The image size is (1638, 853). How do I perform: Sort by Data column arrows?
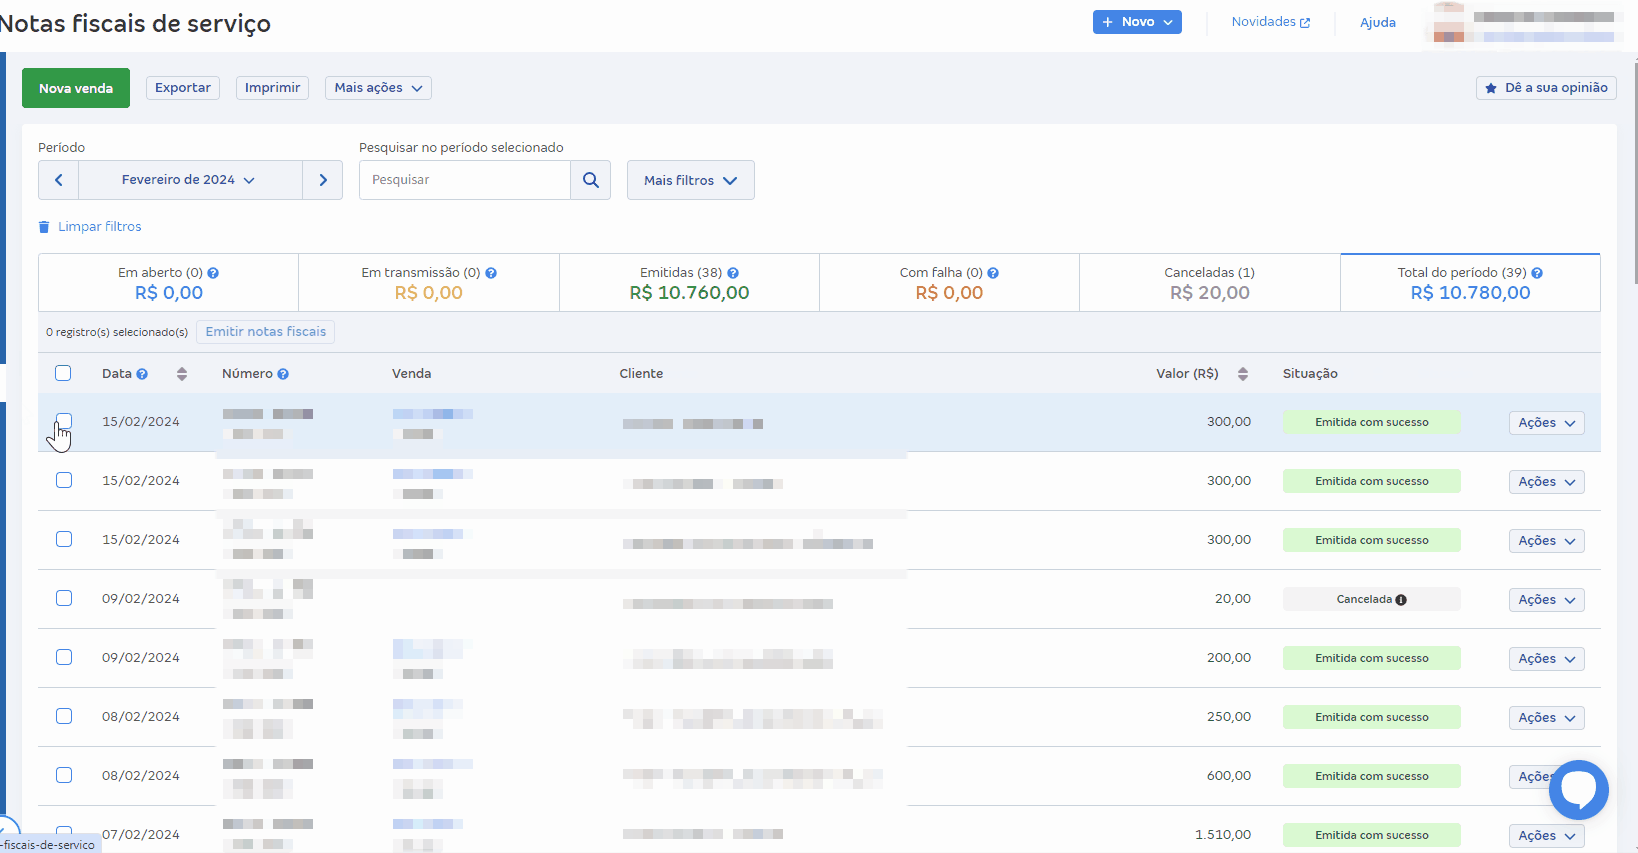[x=181, y=374]
